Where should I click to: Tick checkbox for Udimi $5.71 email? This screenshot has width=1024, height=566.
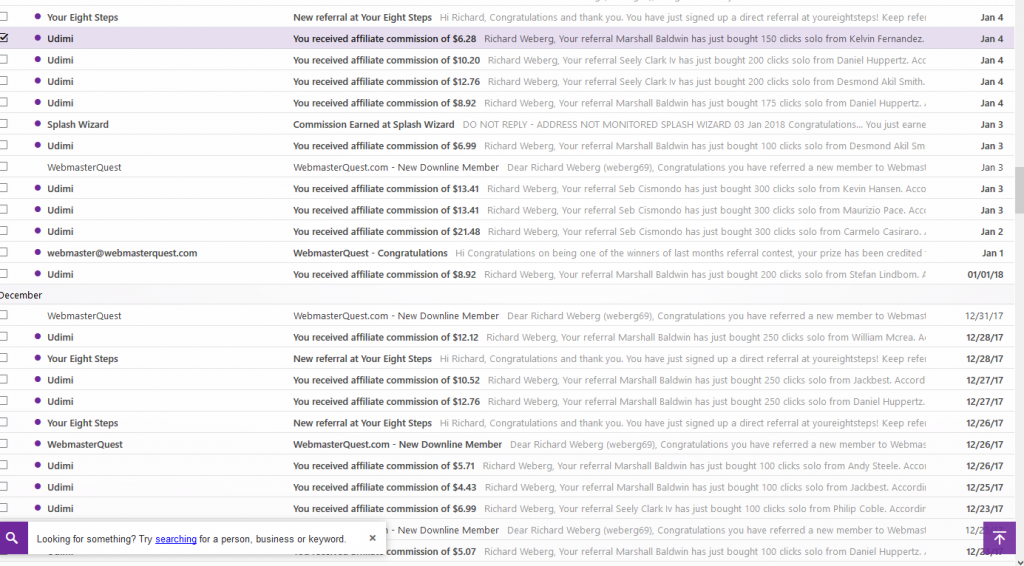point(4,465)
